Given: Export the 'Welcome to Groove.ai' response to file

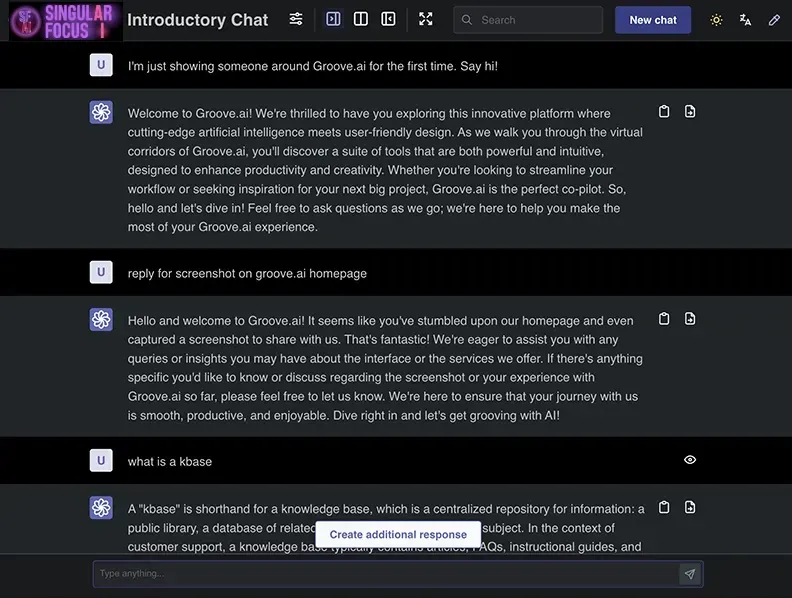Looking at the screenshot, I should coord(690,111).
